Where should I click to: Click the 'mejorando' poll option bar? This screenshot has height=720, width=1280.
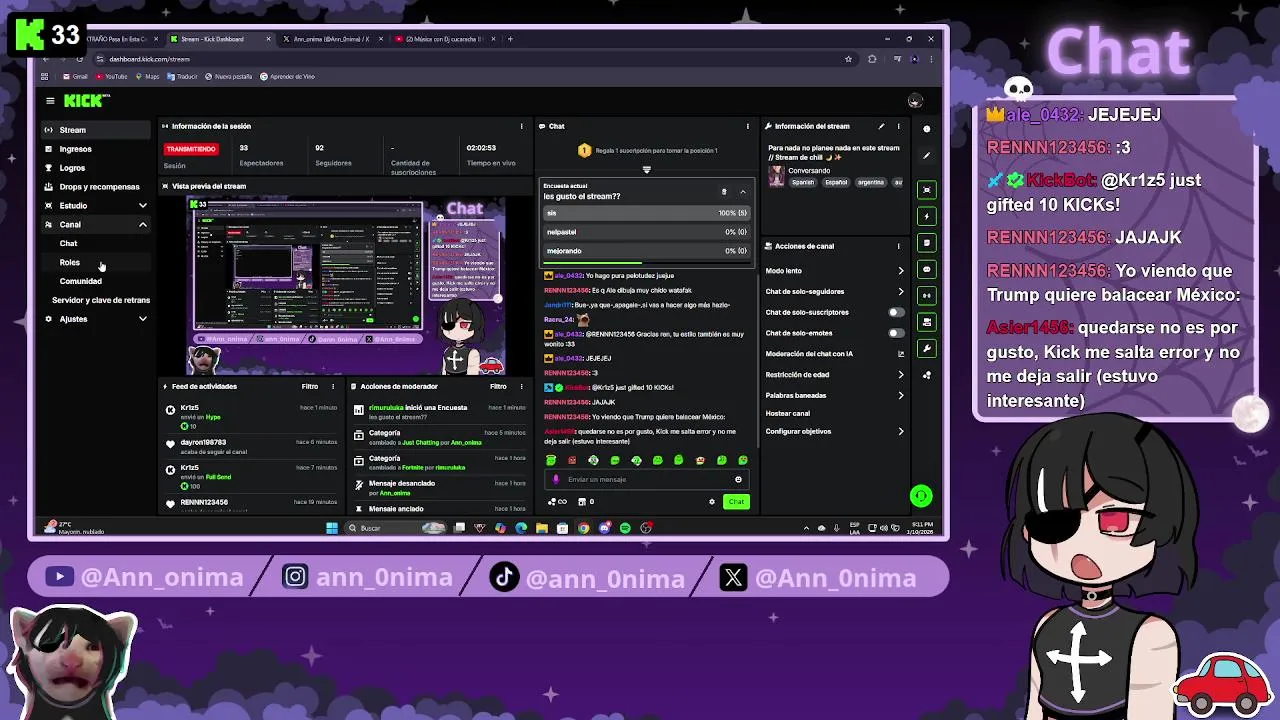pos(646,251)
